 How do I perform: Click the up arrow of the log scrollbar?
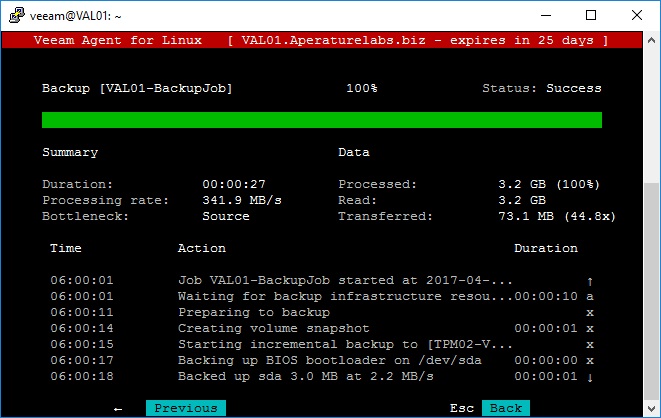click(590, 280)
